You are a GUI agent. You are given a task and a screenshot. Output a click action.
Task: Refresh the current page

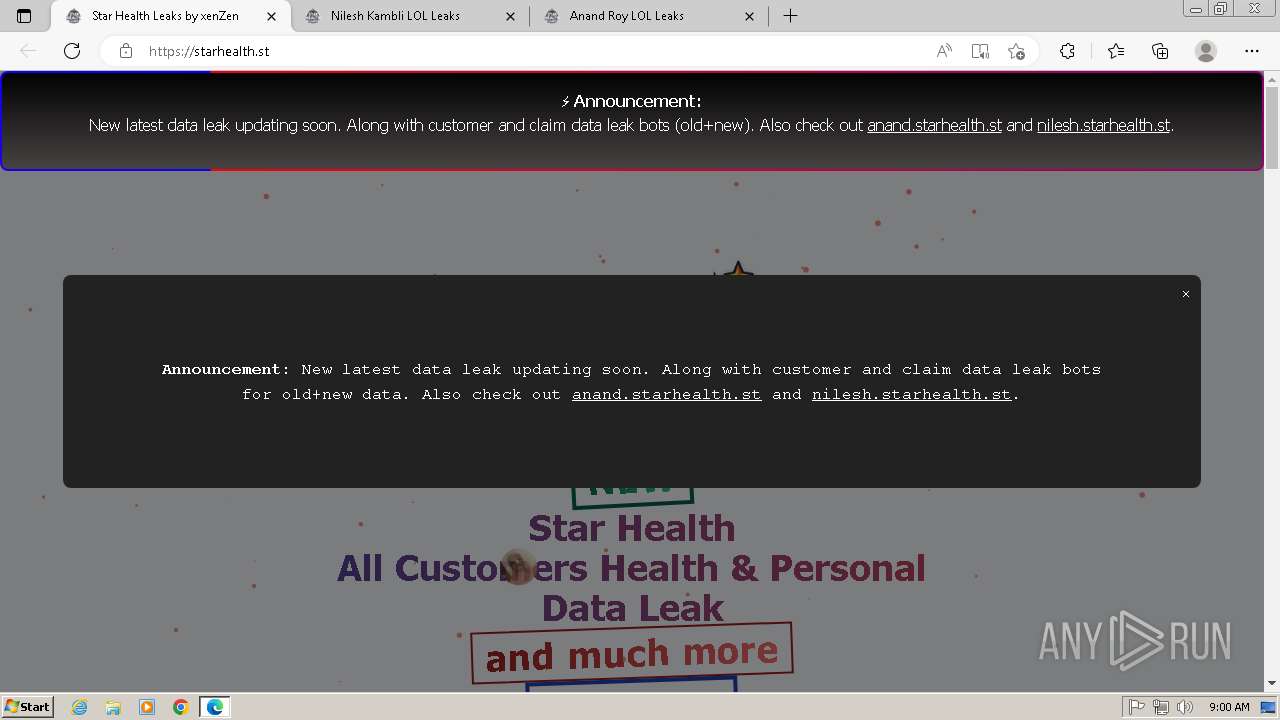(x=72, y=51)
